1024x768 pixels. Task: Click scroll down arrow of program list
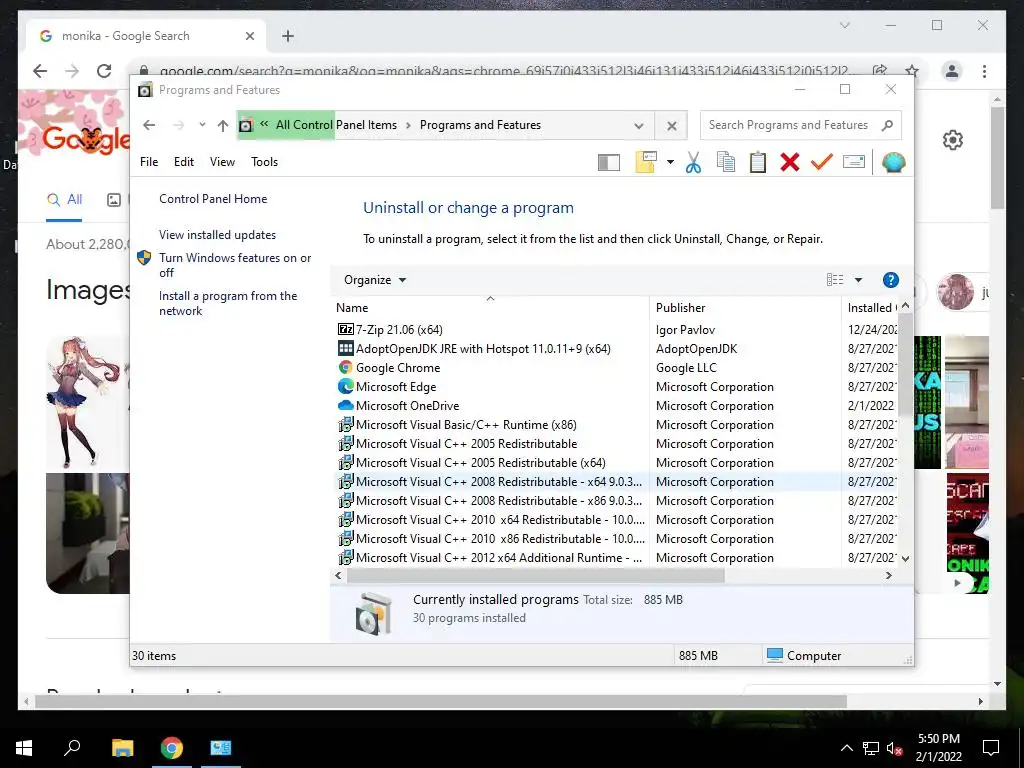pos(905,558)
